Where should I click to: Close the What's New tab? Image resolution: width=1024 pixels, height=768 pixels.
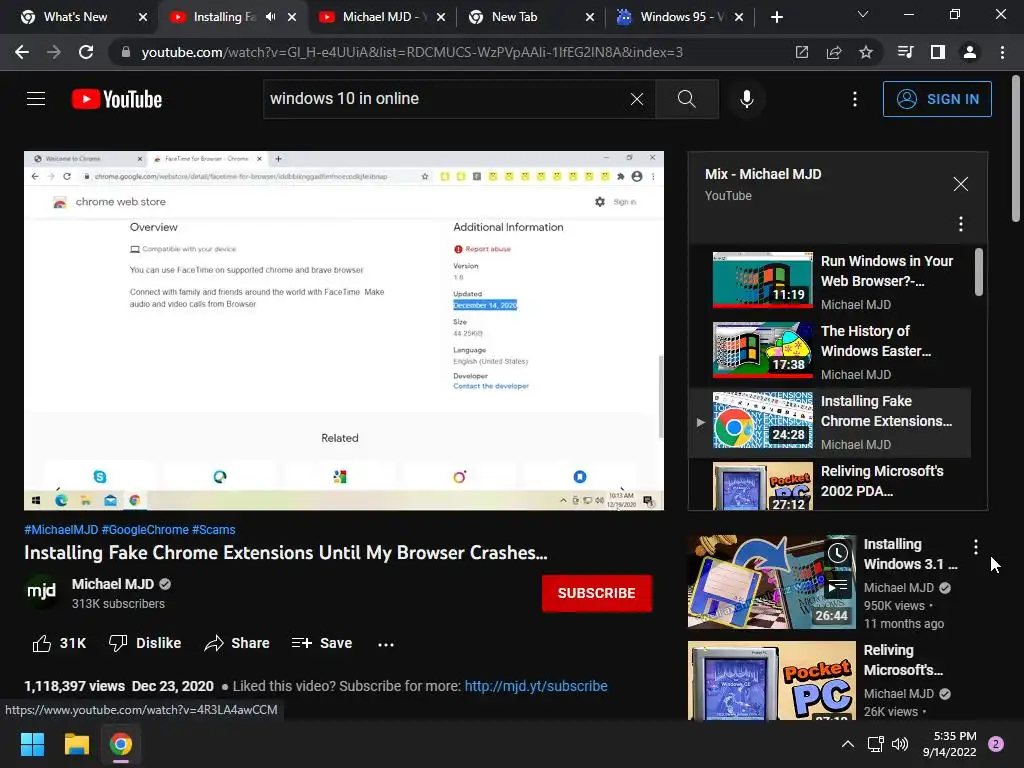pyautogui.click(x=143, y=17)
